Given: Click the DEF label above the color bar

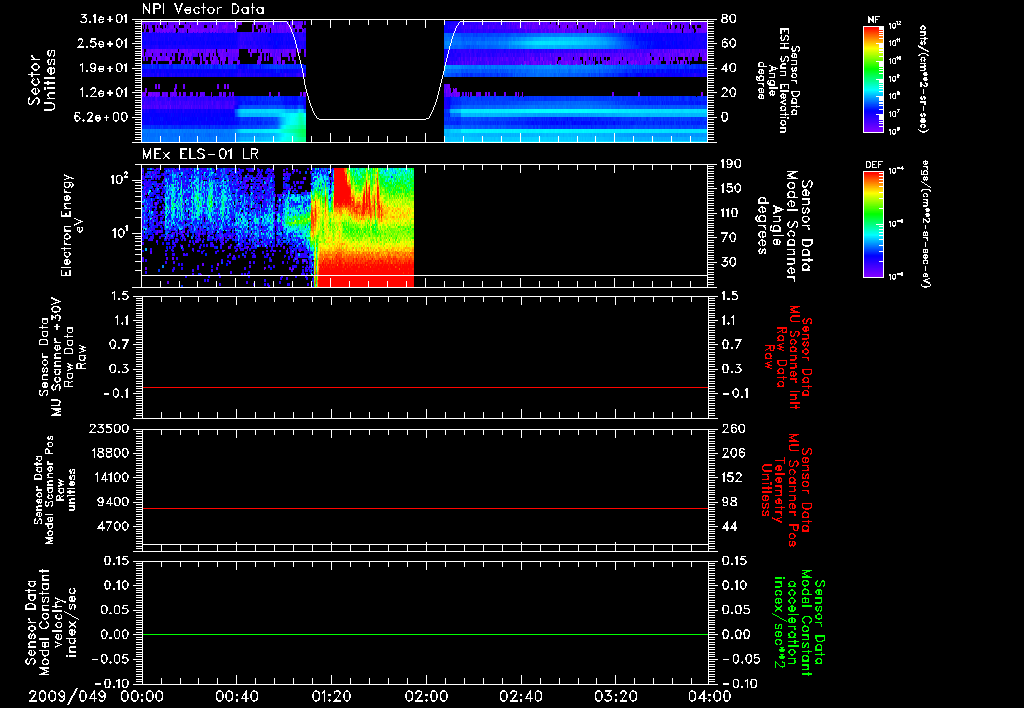Looking at the screenshot, I should pyautogui.click(x=873, y=165).
